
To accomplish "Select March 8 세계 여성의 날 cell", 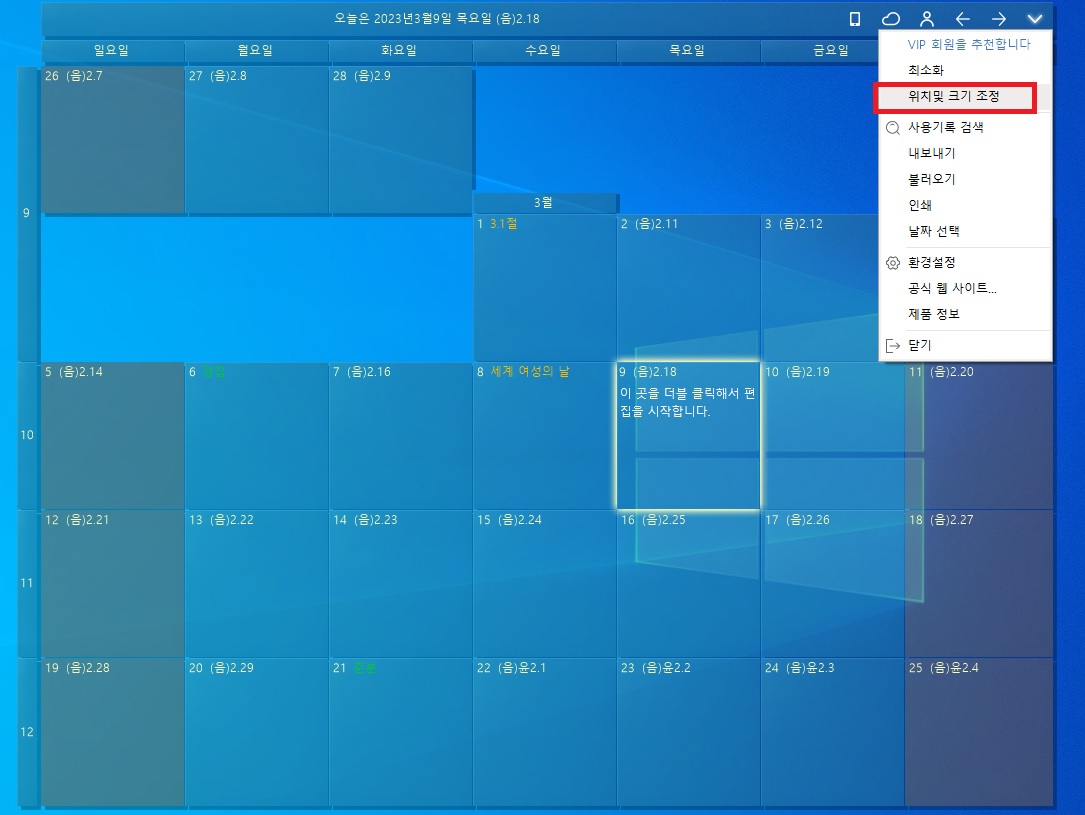I will (x=545, y=436).
